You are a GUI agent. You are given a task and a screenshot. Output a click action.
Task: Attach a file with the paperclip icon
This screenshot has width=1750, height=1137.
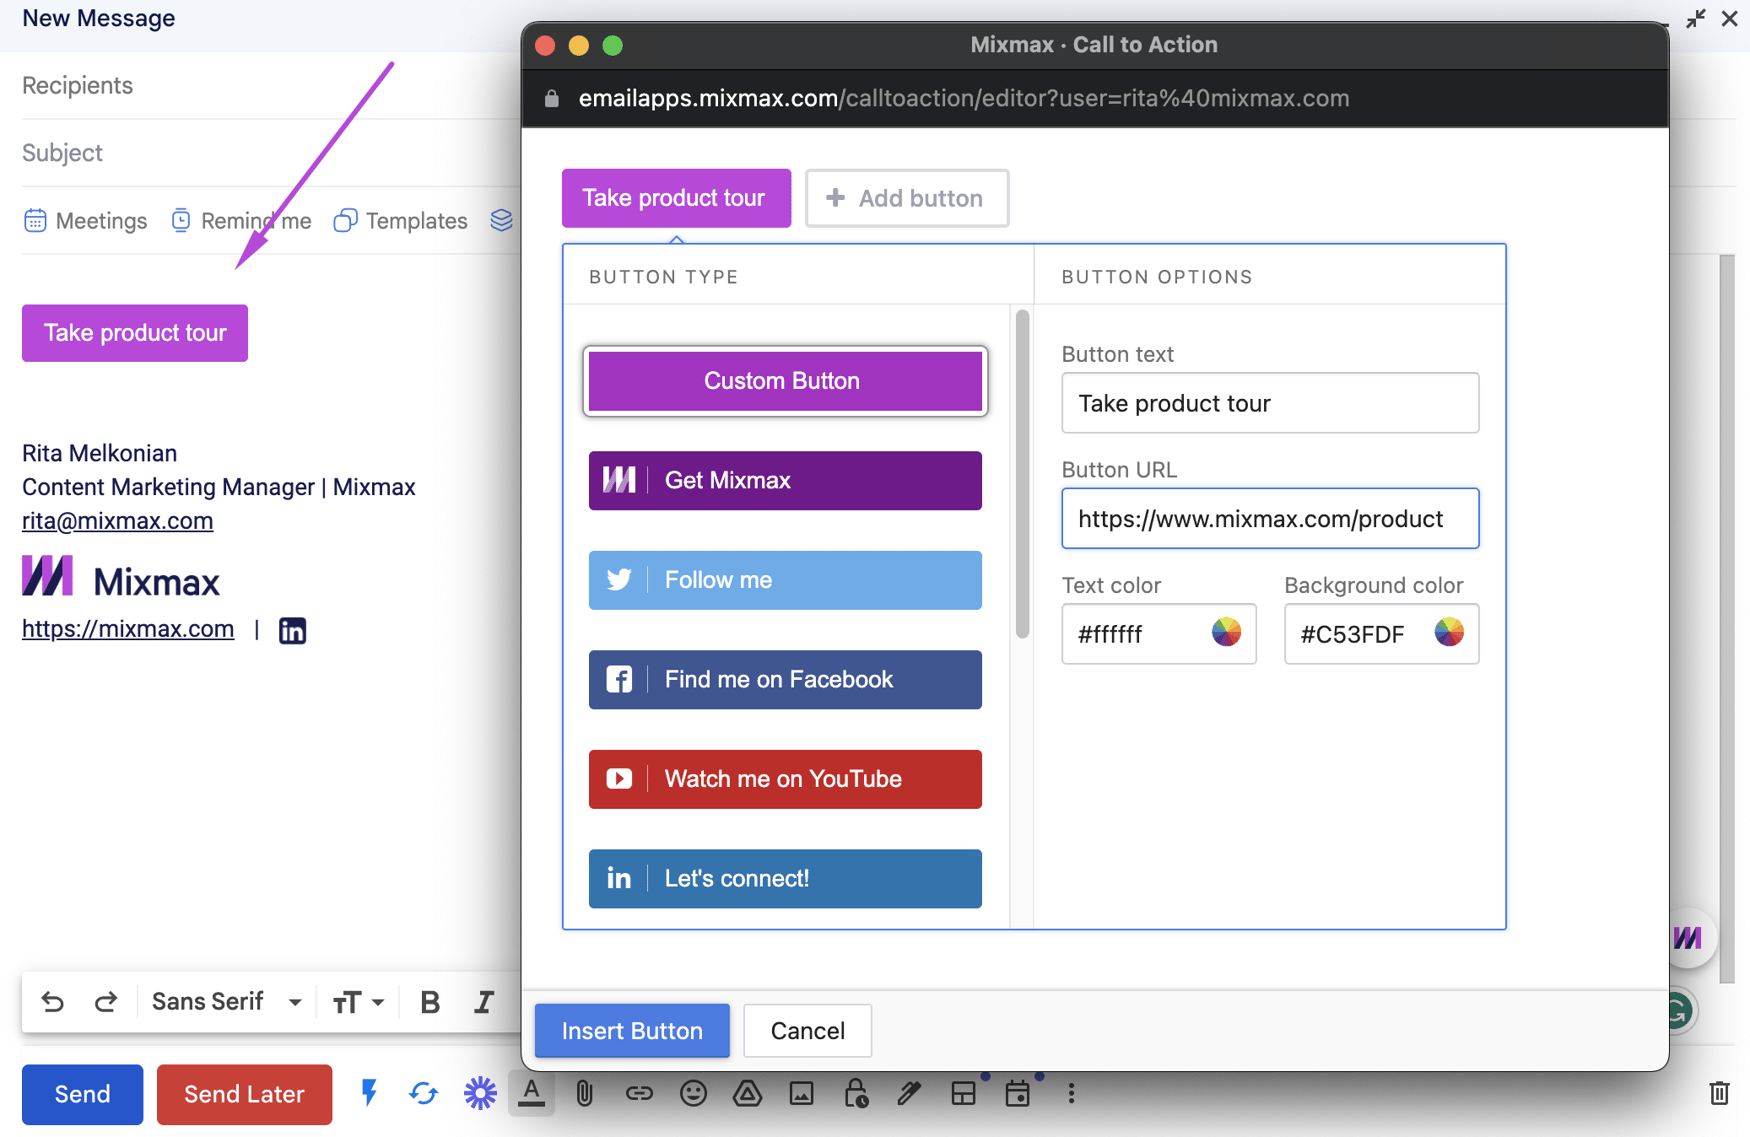tap(585, 1093)
